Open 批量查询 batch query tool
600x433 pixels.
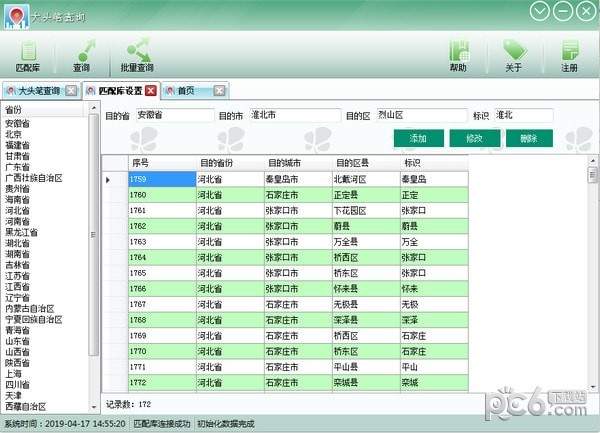click(x=136, y=54)
